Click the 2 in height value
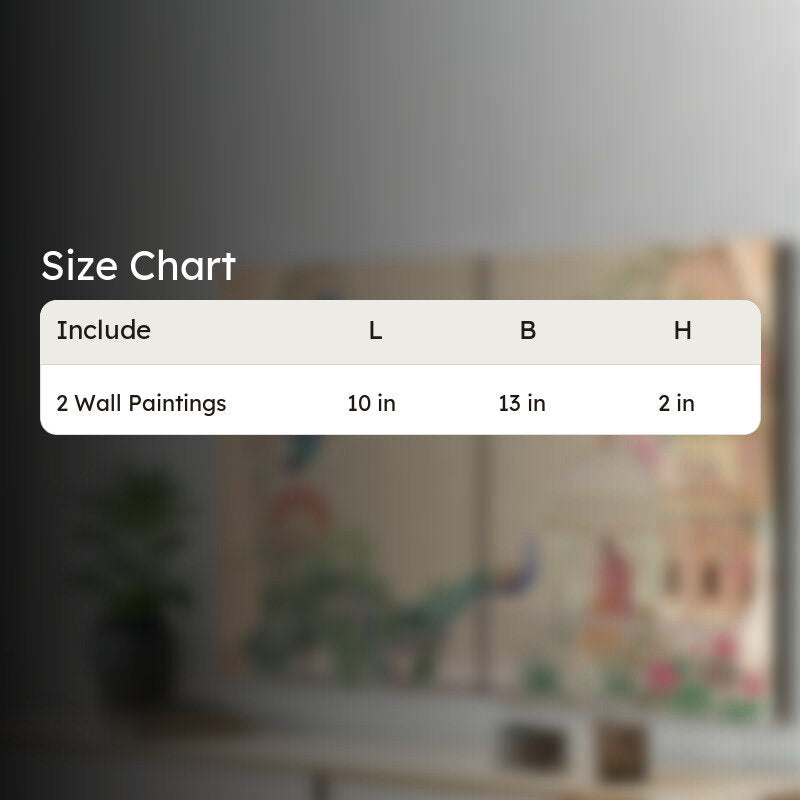The width and height of the screenshot is (800, 800). point(676,403)
